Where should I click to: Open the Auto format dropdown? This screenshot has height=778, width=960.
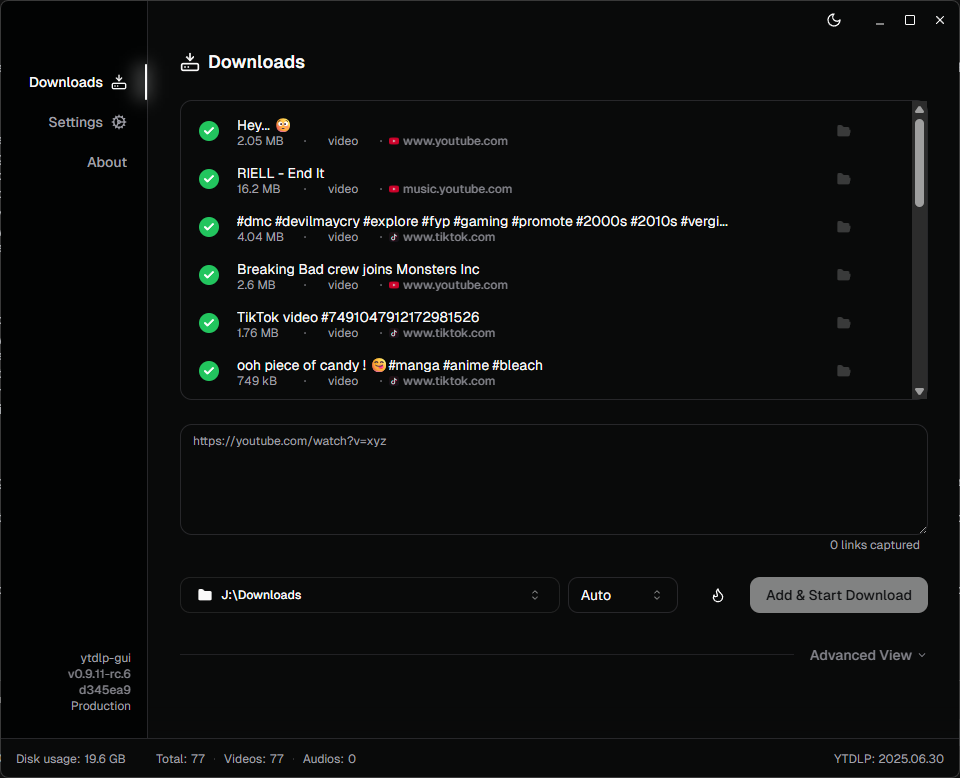(623, 595)
